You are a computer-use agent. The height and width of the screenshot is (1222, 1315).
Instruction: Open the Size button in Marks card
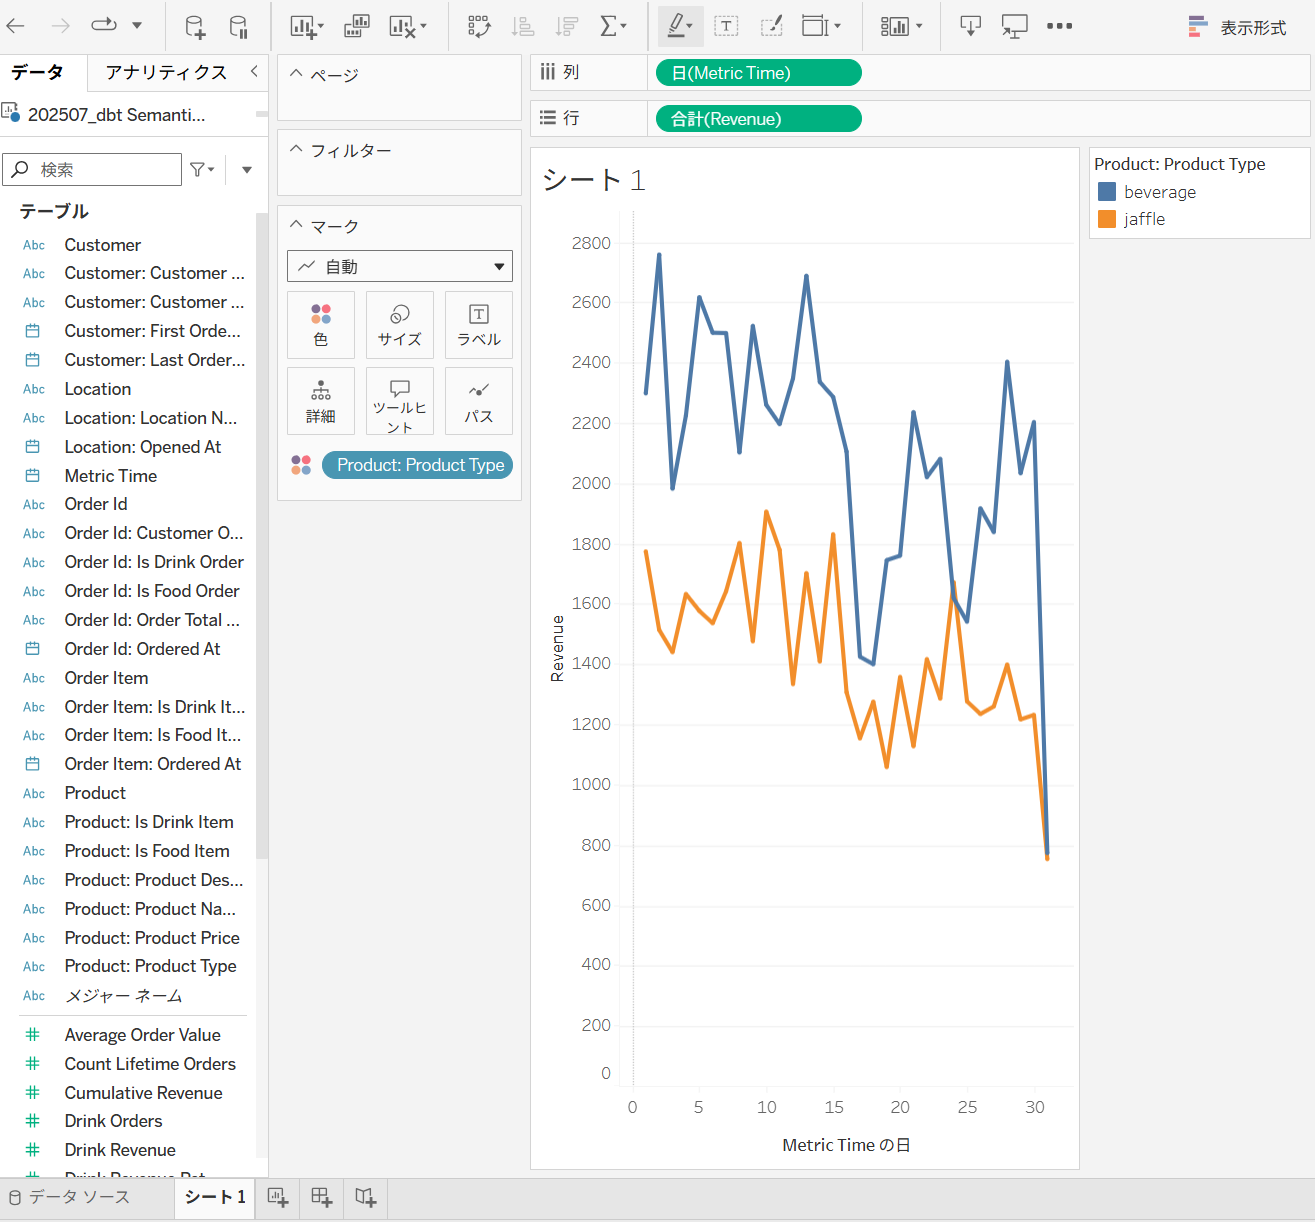pyautogui.click(x=400, y=325)
